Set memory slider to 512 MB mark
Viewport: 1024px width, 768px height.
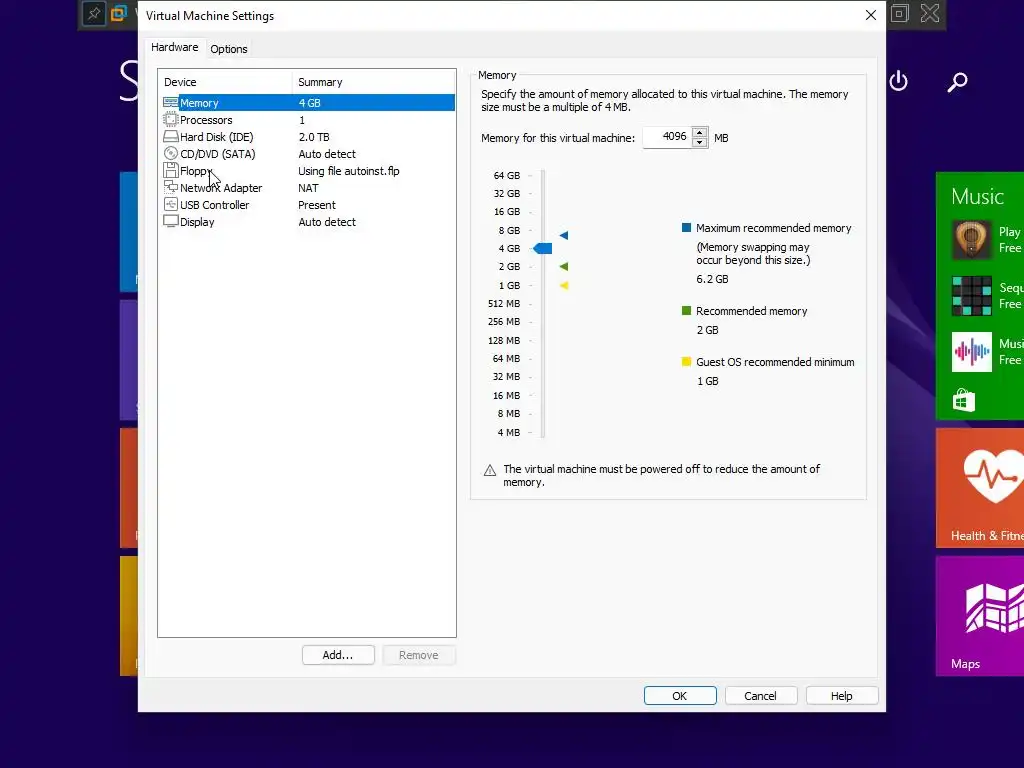543,304
